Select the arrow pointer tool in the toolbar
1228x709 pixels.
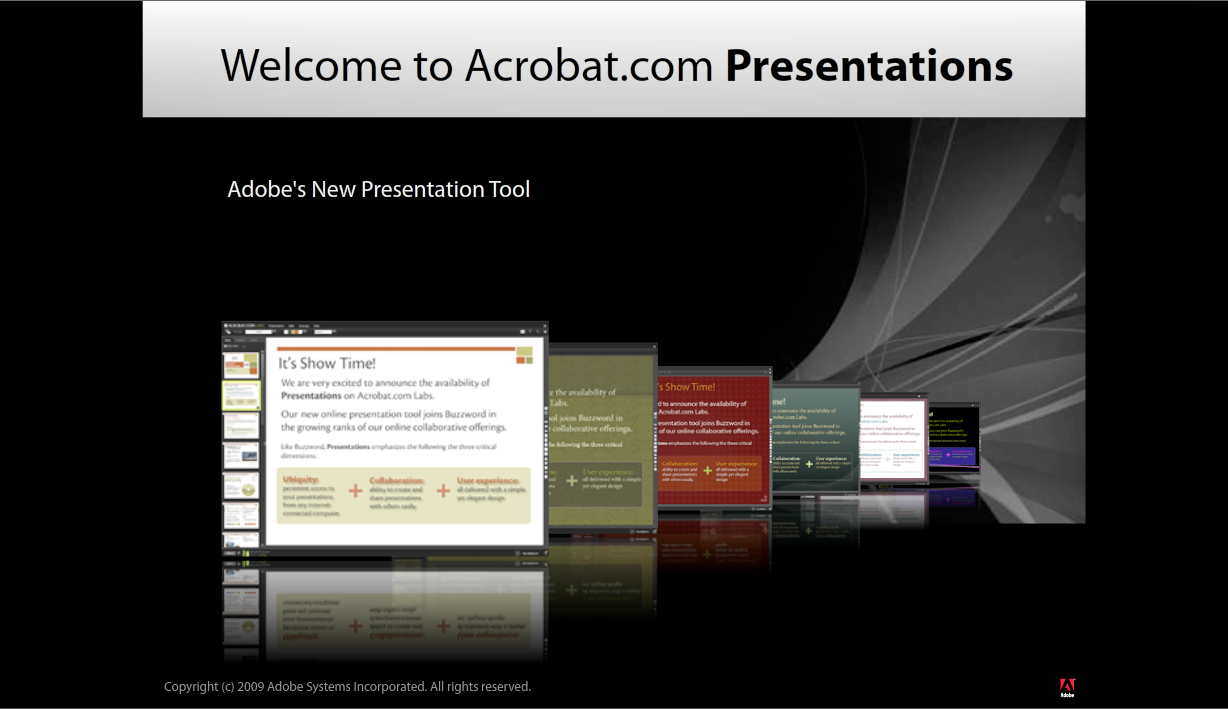click(x=227, y=332)
